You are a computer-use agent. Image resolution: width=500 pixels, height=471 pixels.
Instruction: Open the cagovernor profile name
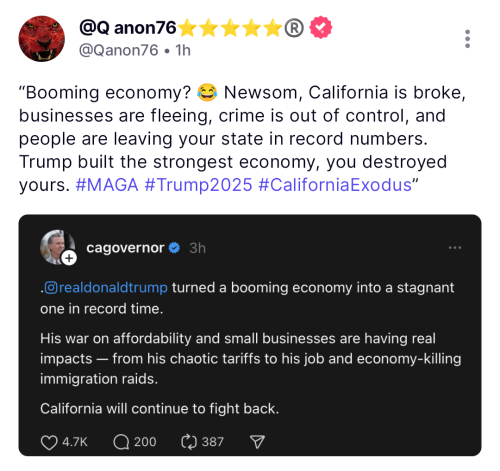[125, 248]
